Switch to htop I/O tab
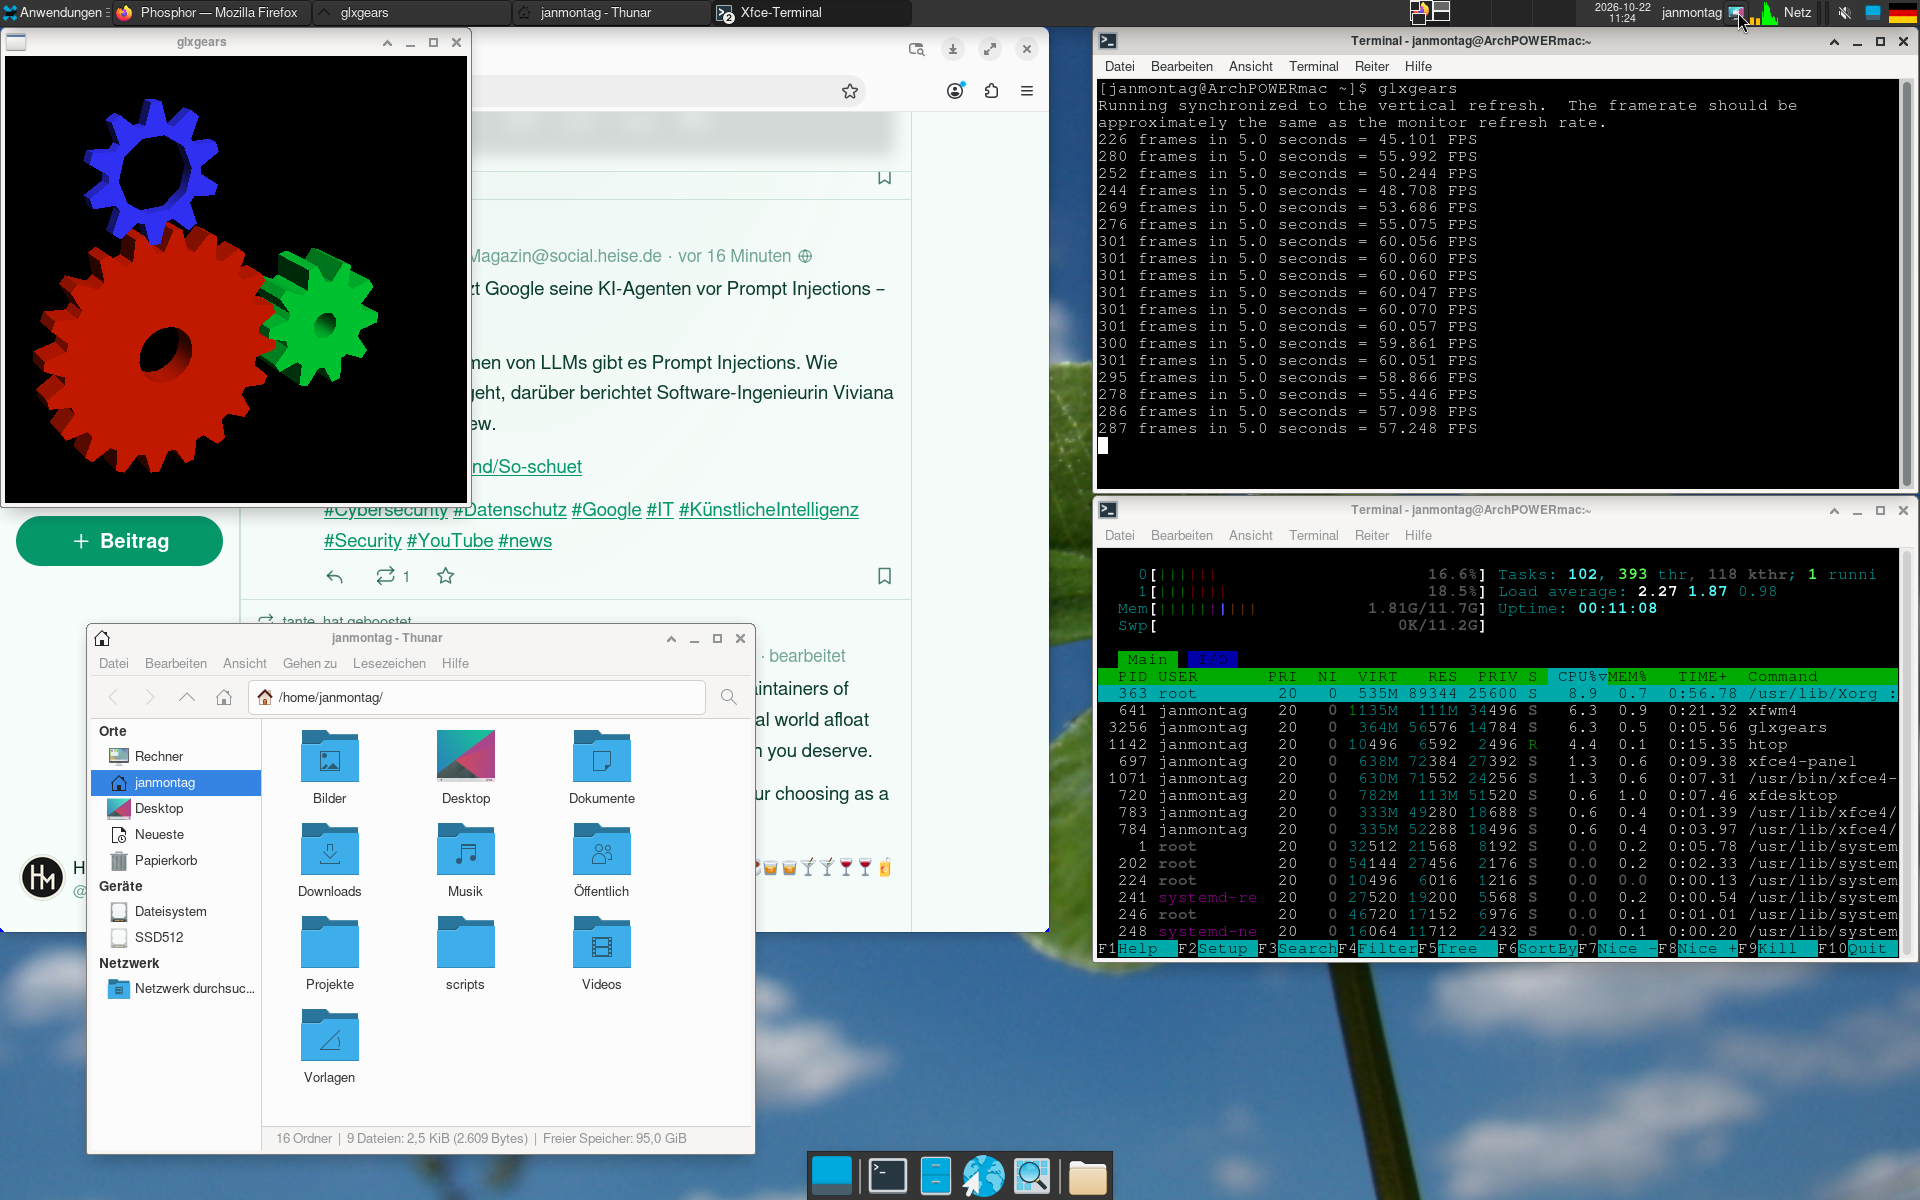The height and width of the screenshot is (1200, 1920). (x=1212, y=659)
